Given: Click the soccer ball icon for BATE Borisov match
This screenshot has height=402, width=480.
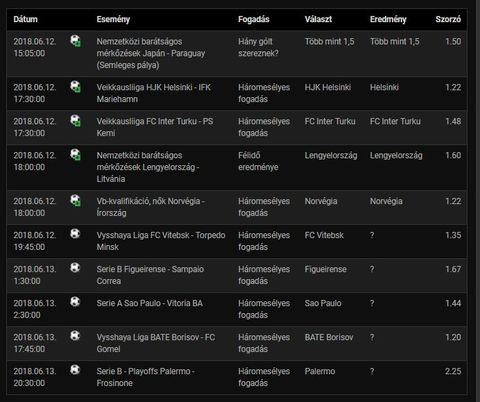Looking at the screenshot, I should point(75,336).
